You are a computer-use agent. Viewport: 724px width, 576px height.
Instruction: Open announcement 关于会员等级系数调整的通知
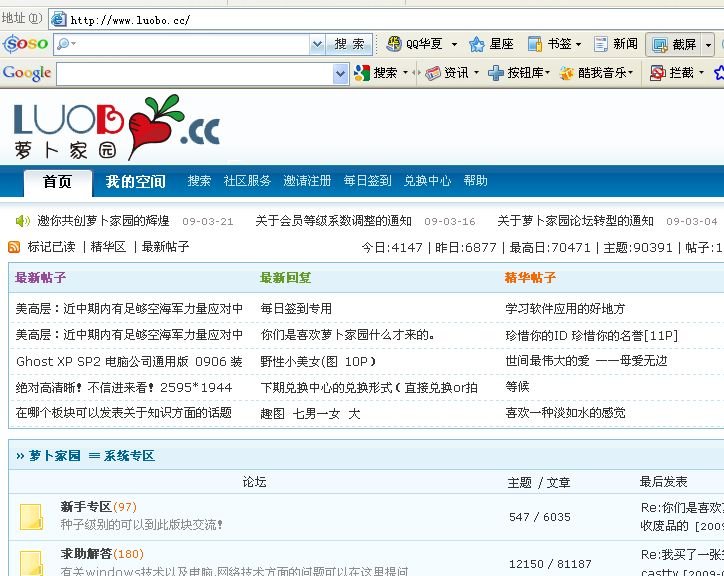pos(333,221)
